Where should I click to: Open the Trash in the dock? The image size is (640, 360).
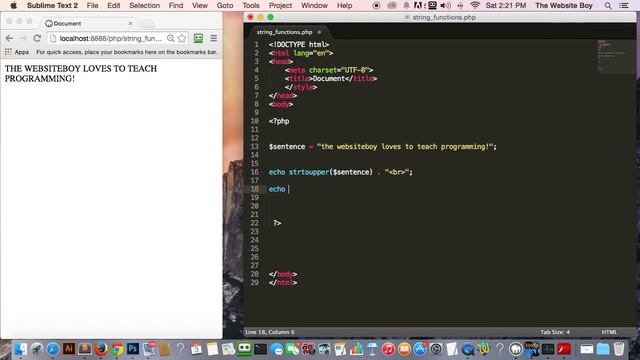tap(619, 349)
